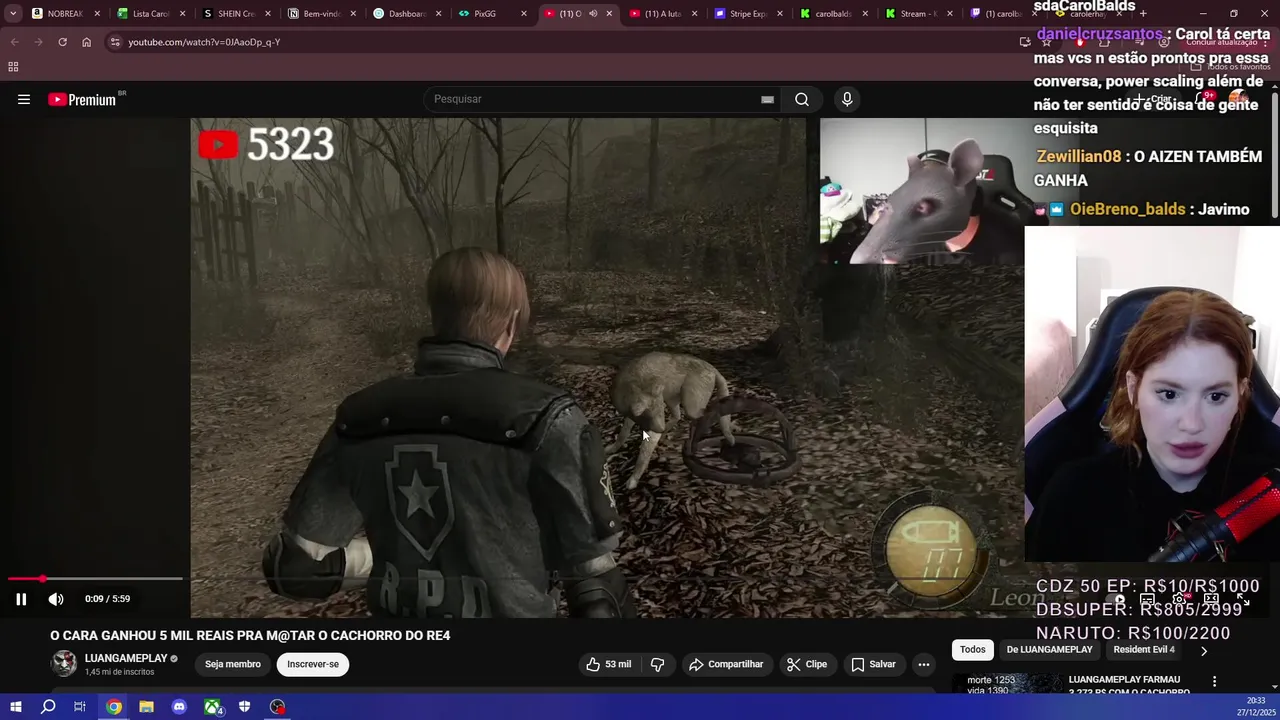Click the Seja membro button
The width and height of the screenshot is (1280, 720).
(233, 664)
